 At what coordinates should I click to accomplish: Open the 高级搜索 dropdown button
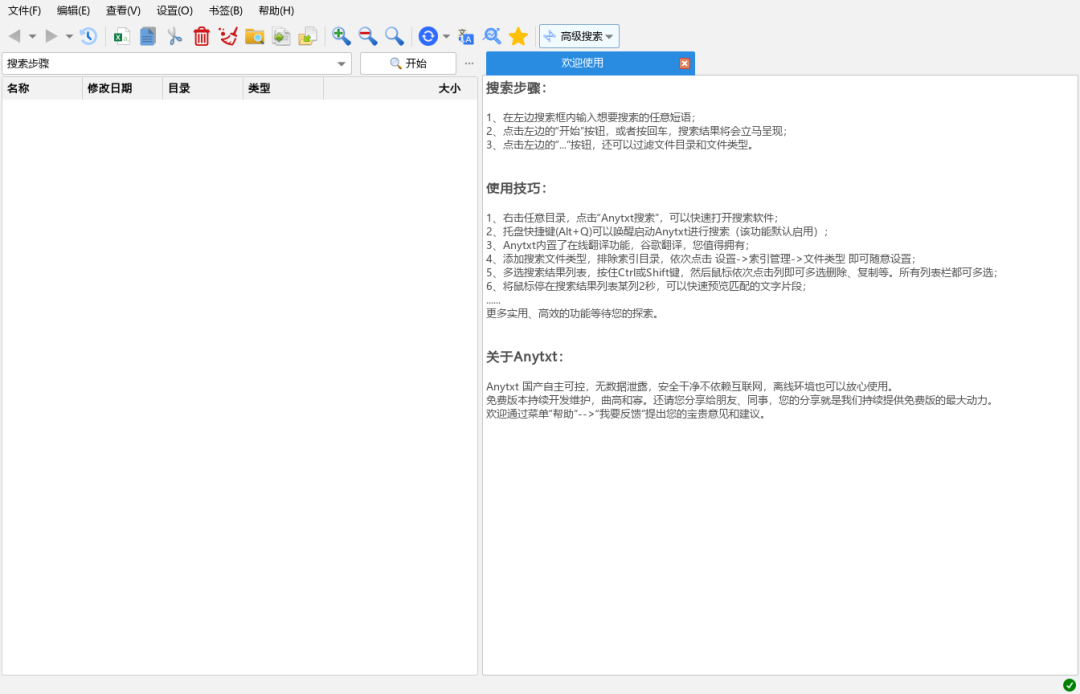(x=579, y=36)
